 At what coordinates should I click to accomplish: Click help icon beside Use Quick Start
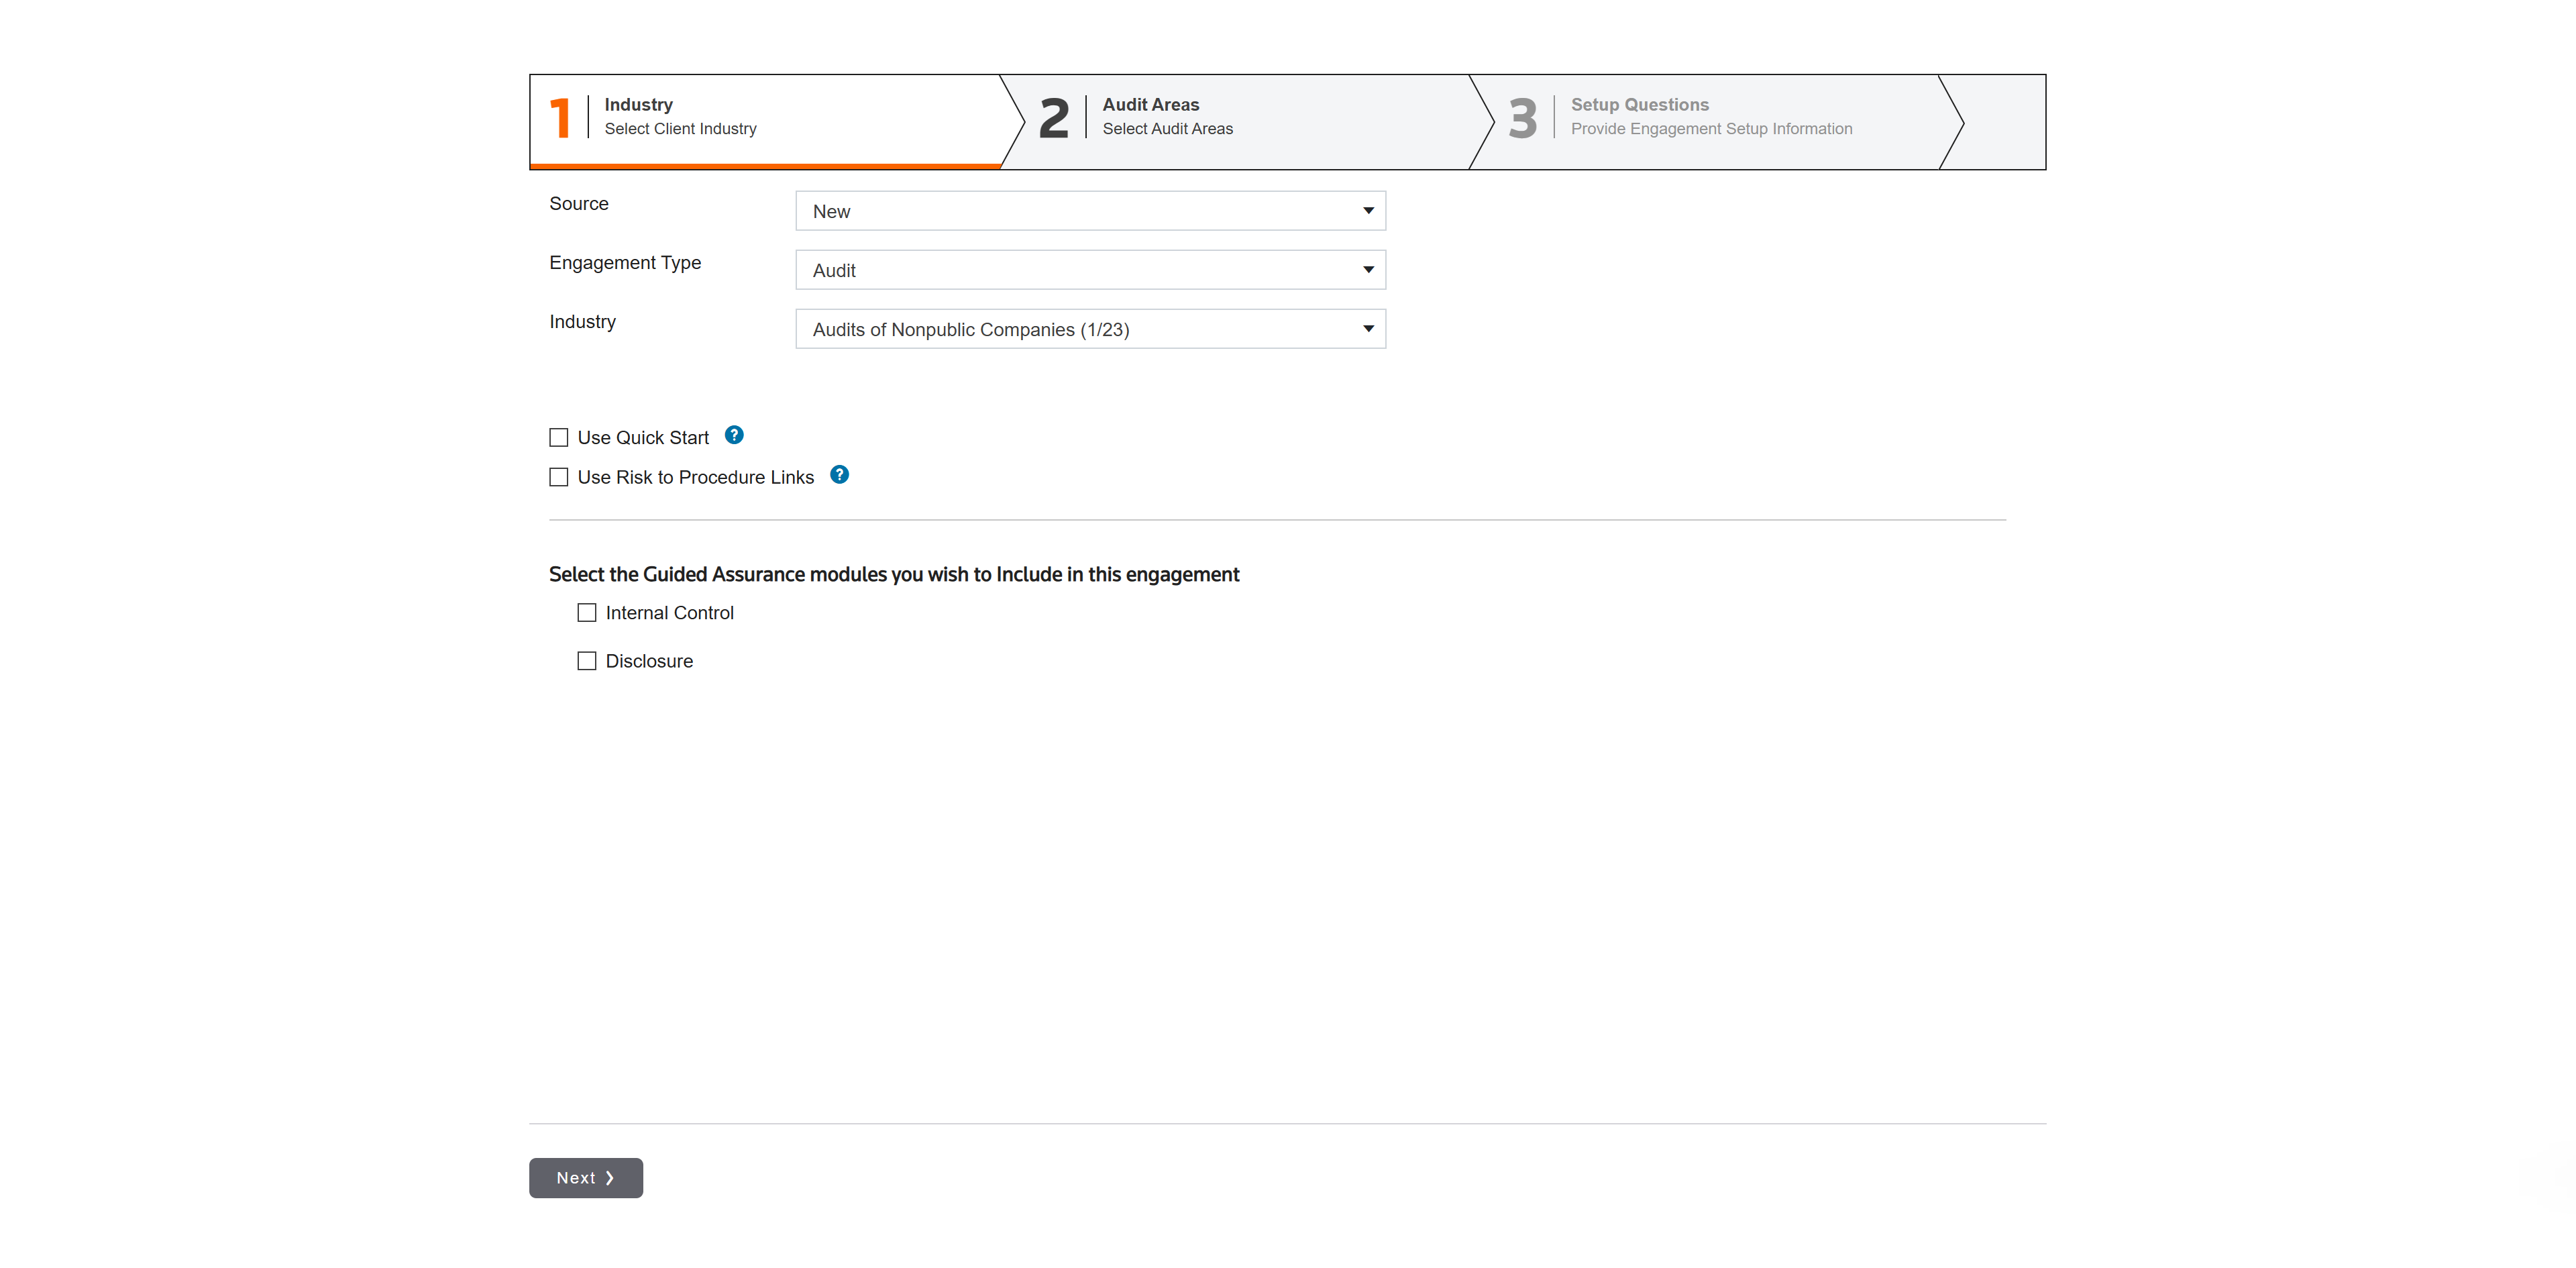(734, 435)
